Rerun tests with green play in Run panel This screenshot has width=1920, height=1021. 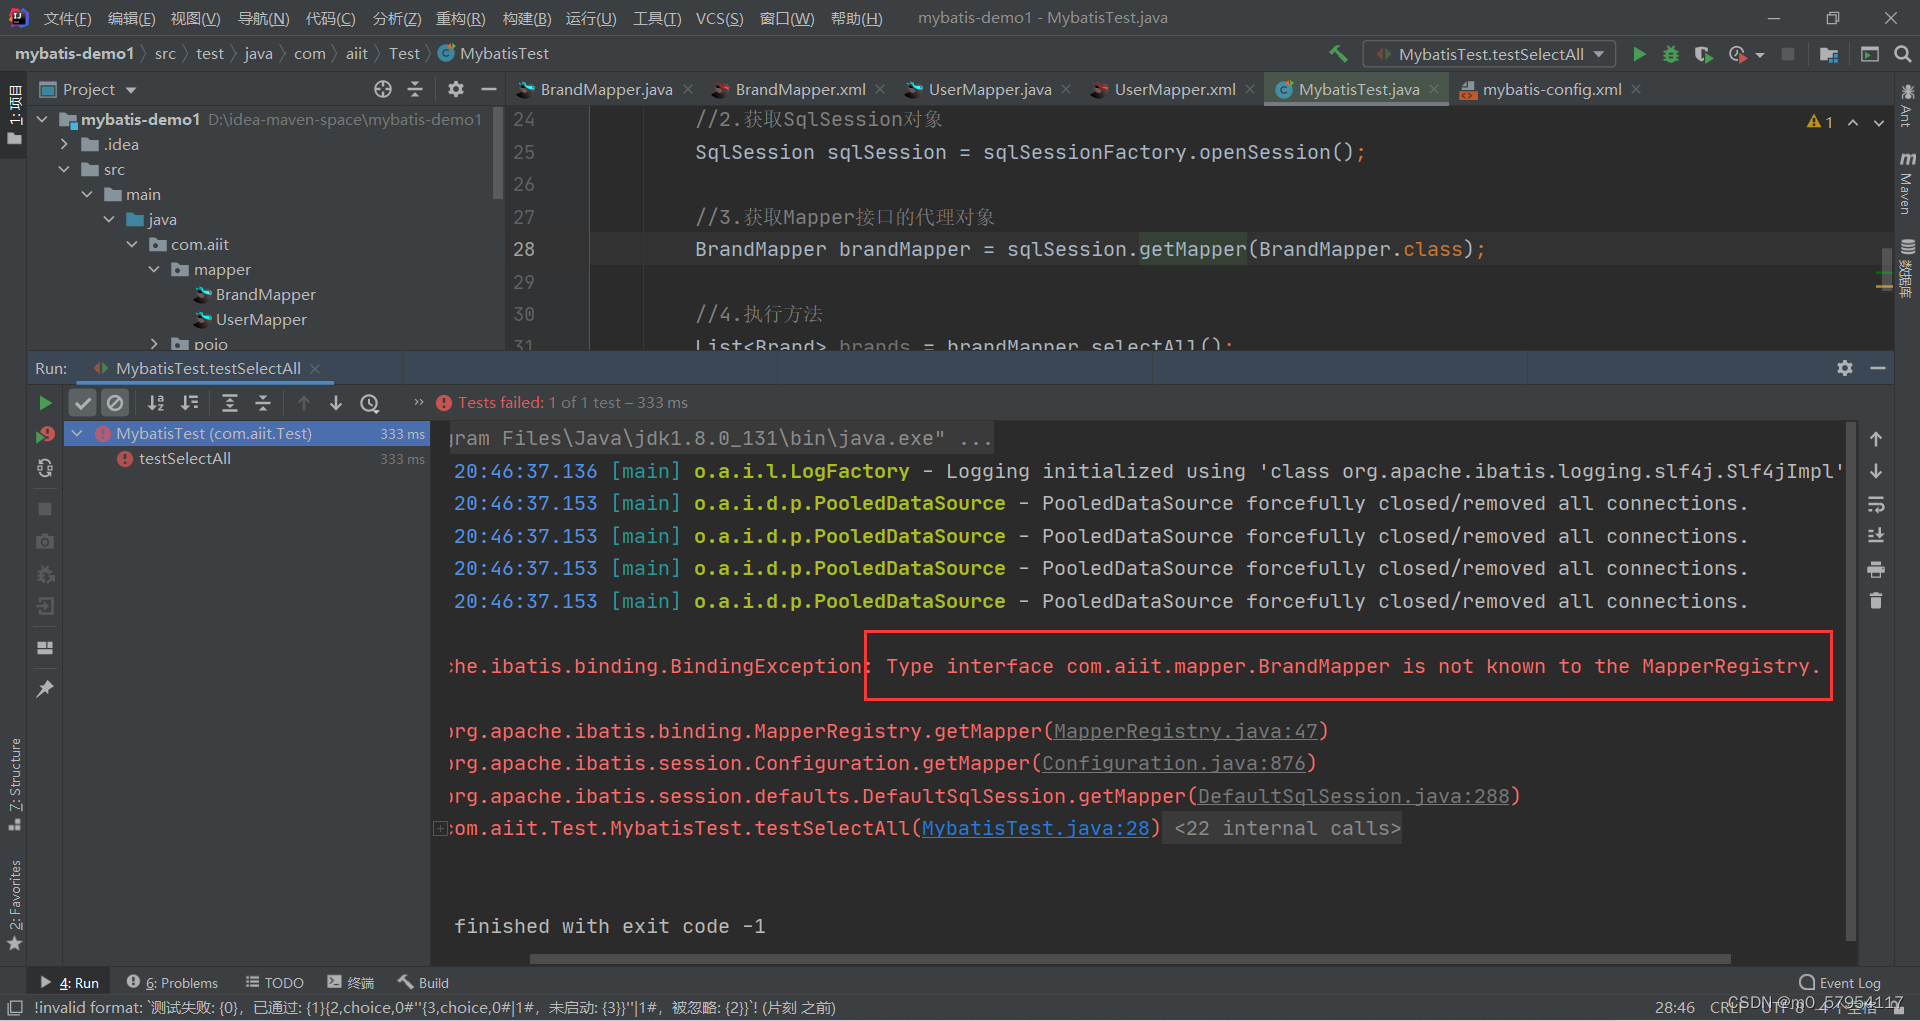45,403
